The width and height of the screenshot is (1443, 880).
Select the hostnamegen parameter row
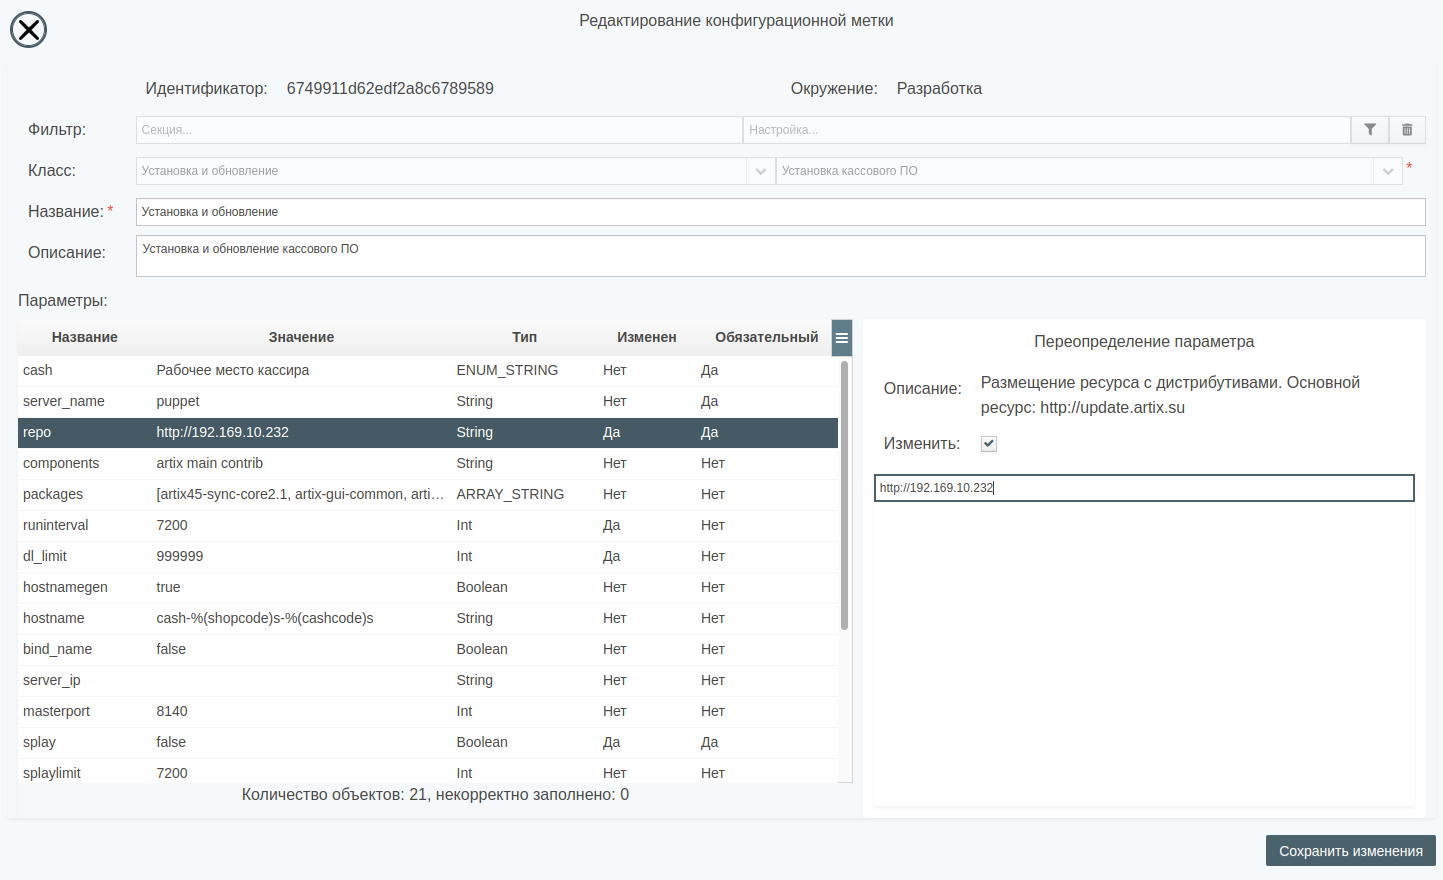pos(428,588)
